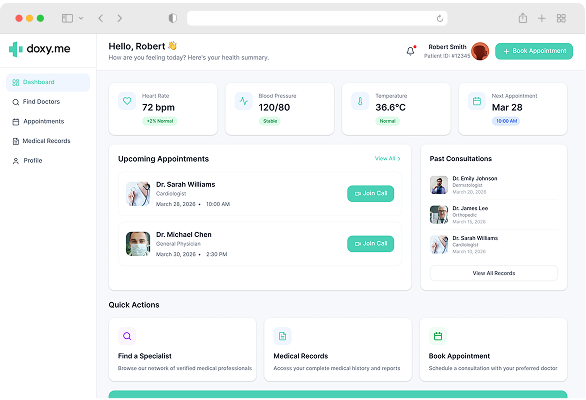586x400 pixels.
Task: Click the doxy.me logo
Action: pos(40,49)
